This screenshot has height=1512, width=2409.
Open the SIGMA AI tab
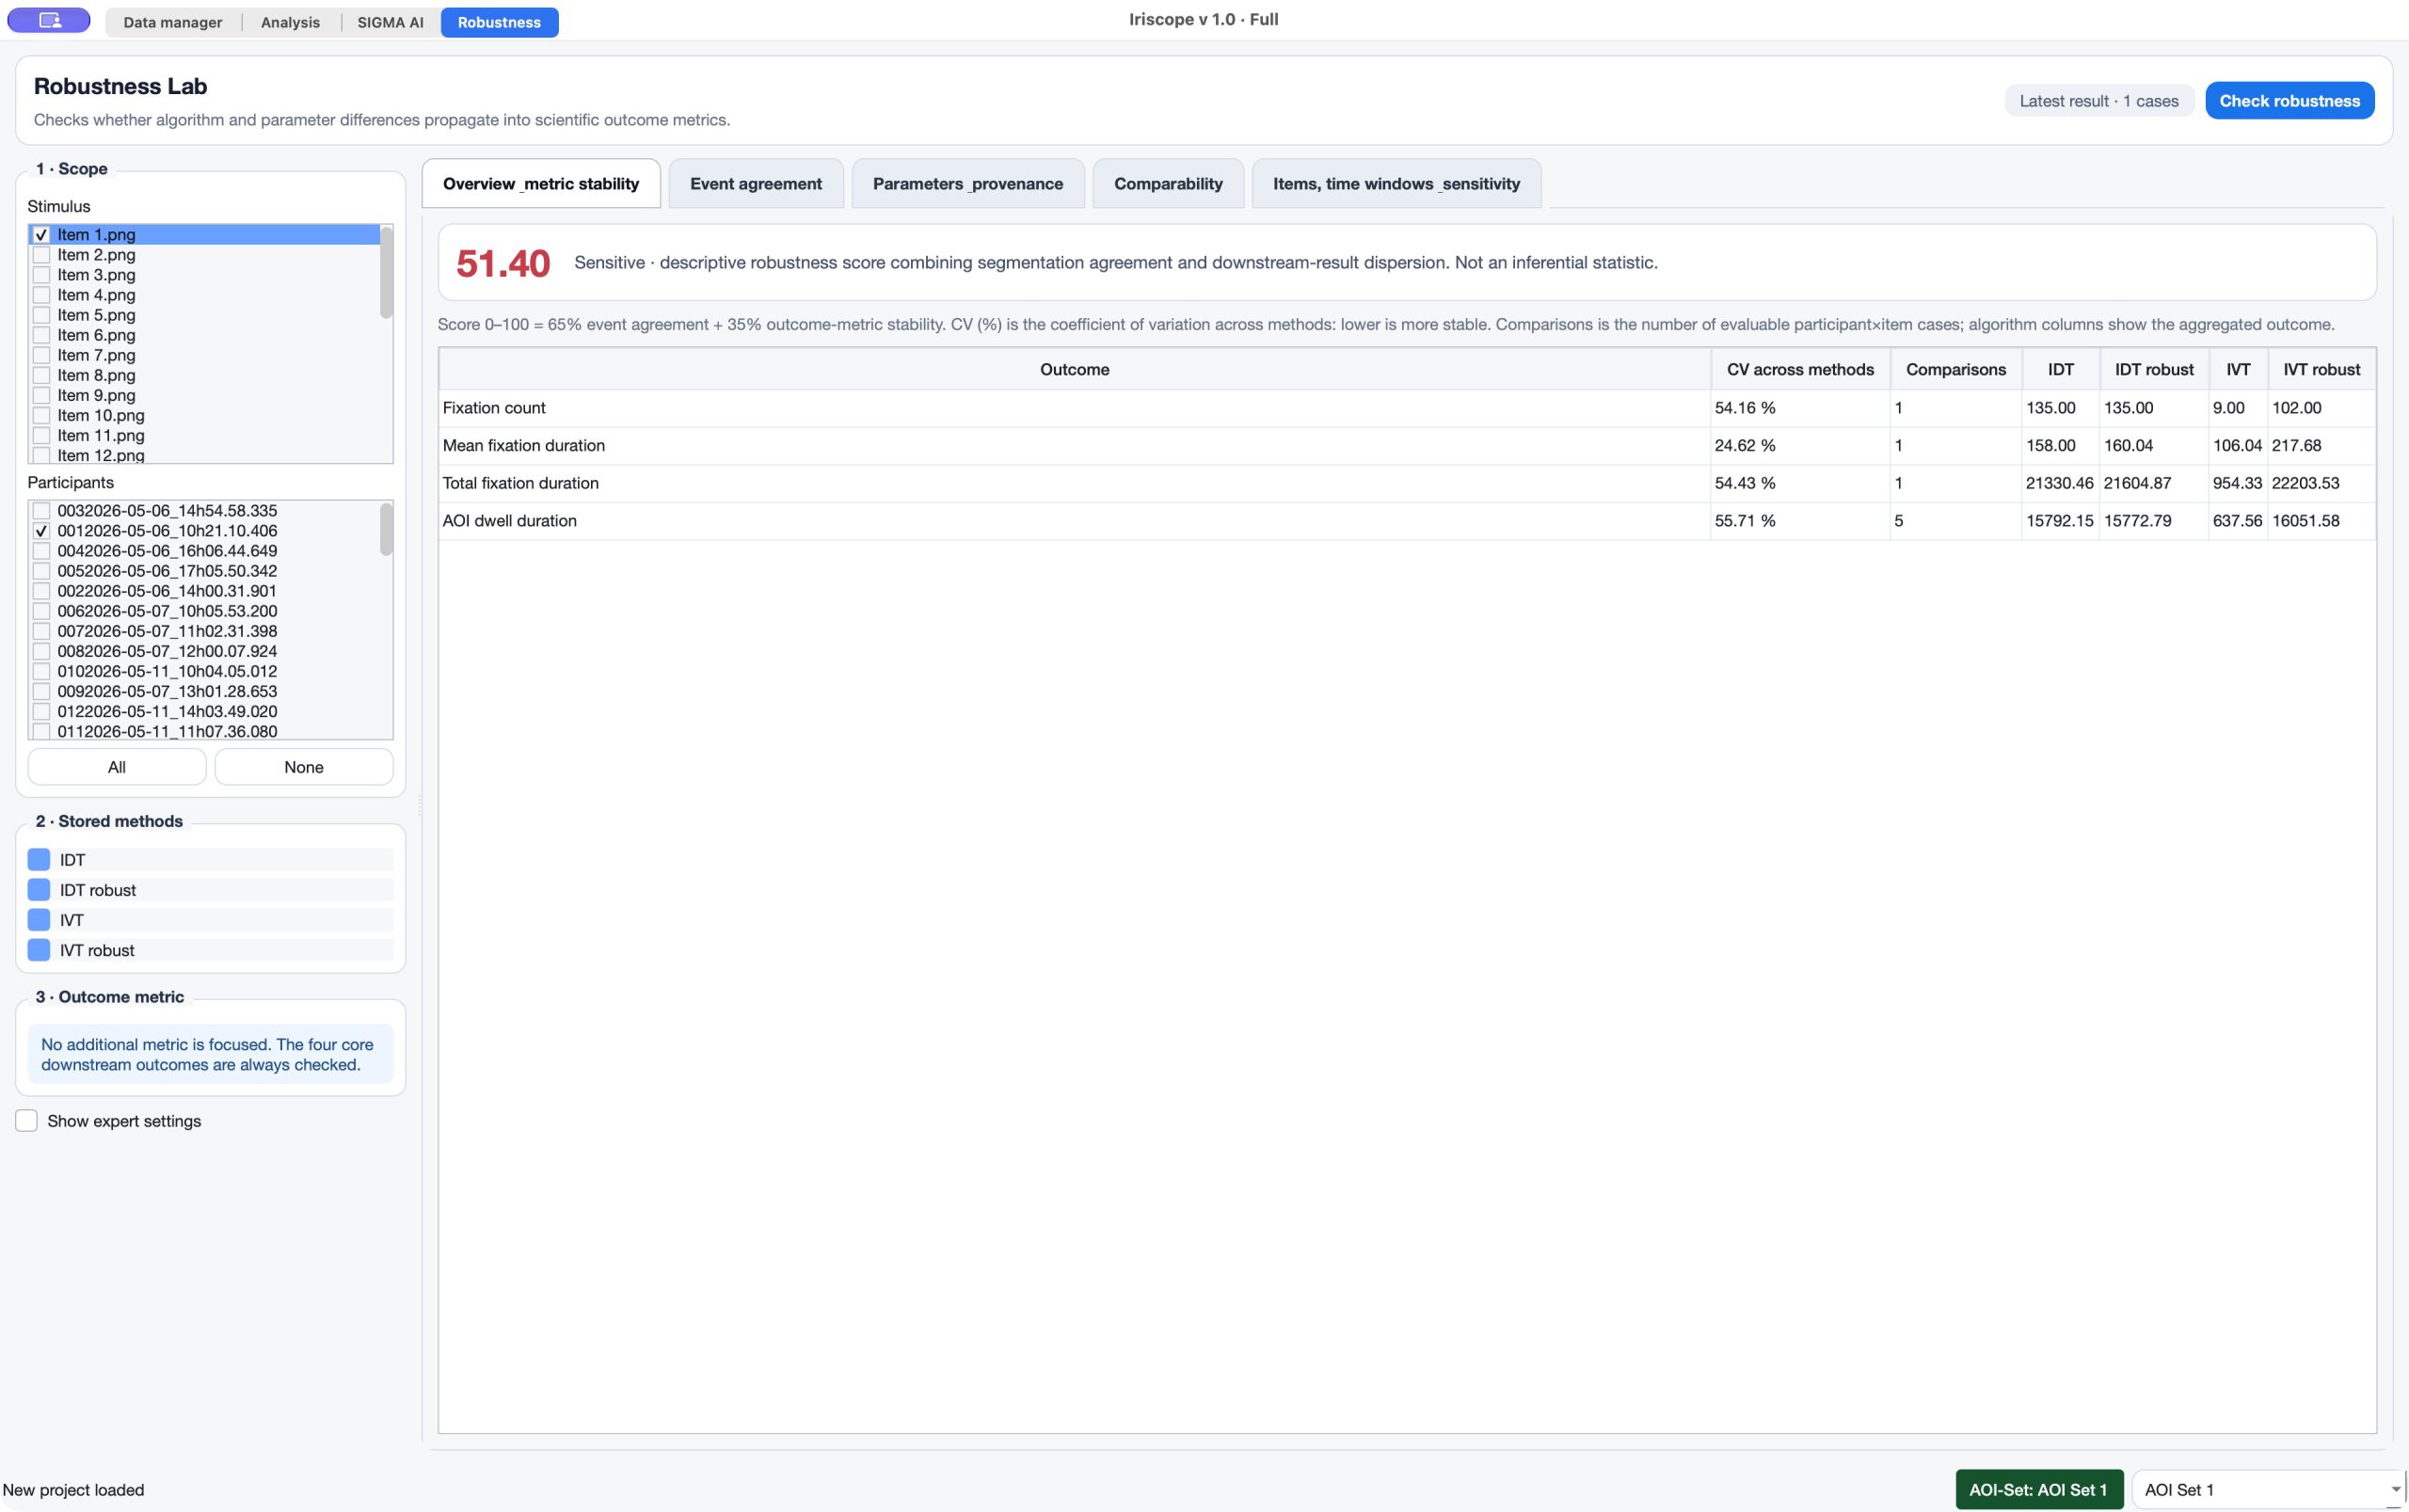390,22
